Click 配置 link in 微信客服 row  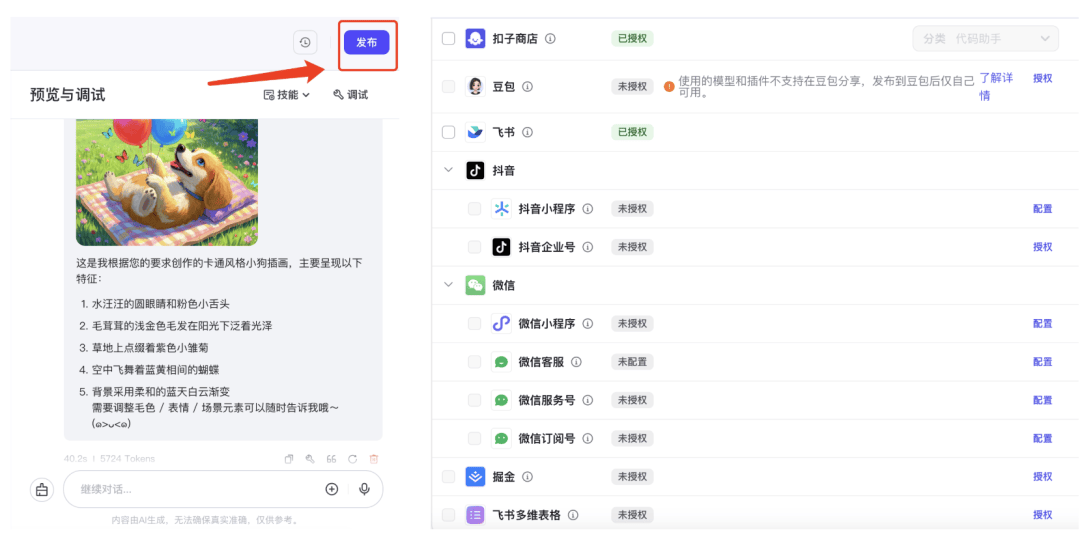[x=1042, y=361]
